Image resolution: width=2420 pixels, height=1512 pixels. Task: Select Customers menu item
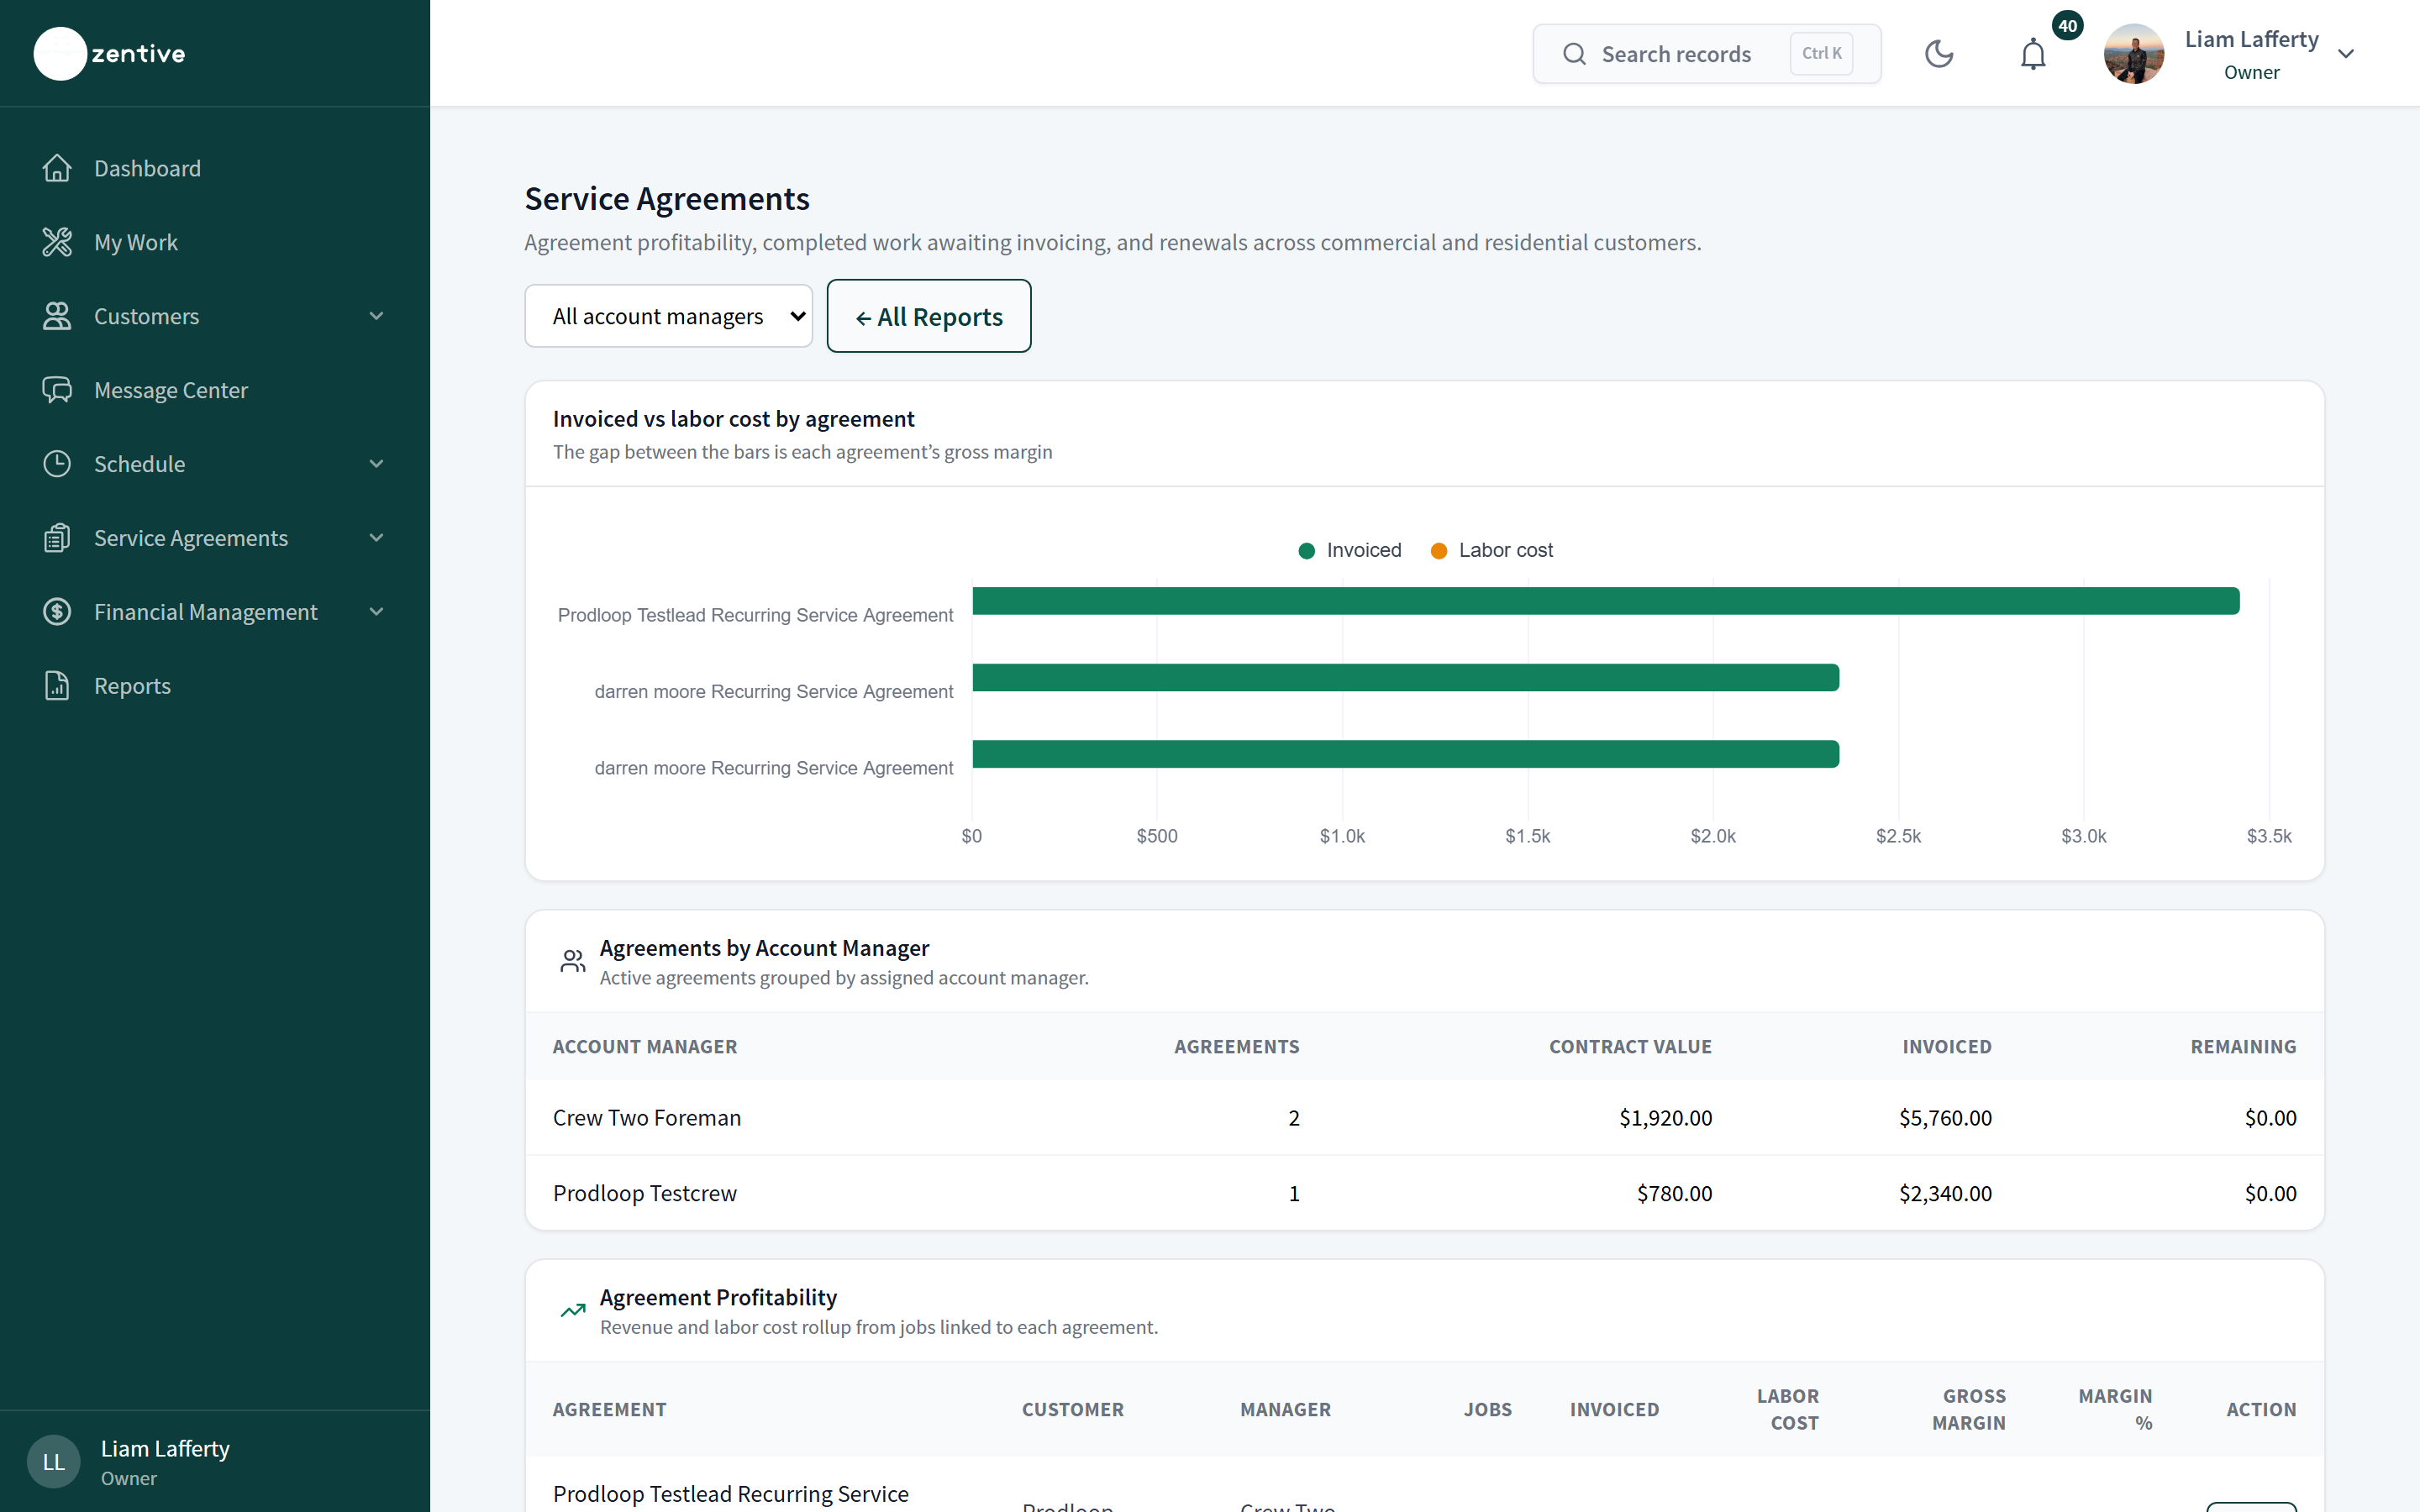pos(147,316)
